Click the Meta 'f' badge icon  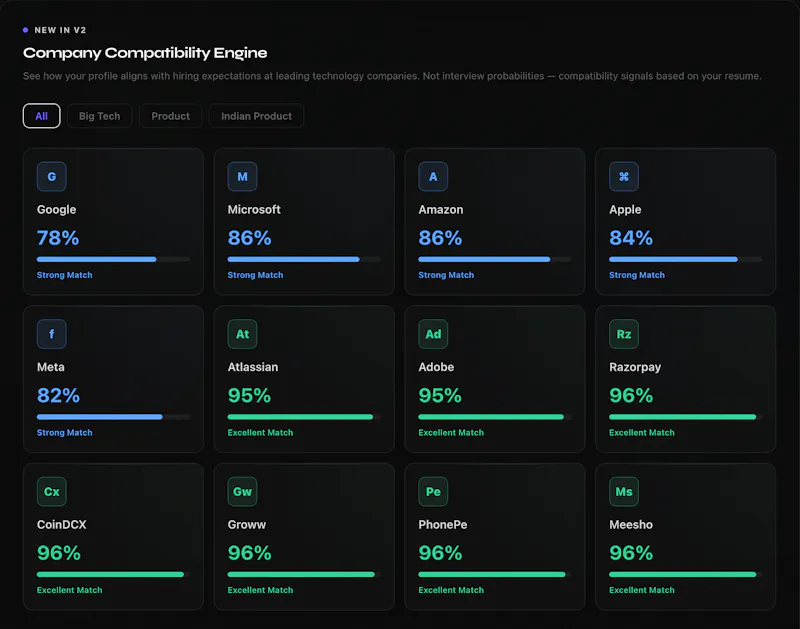pyautogui.click(x=52, y=334)
